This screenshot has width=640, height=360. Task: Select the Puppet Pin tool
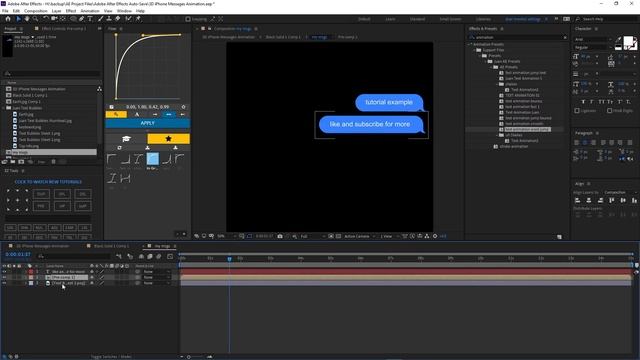(x=138, y=19)
